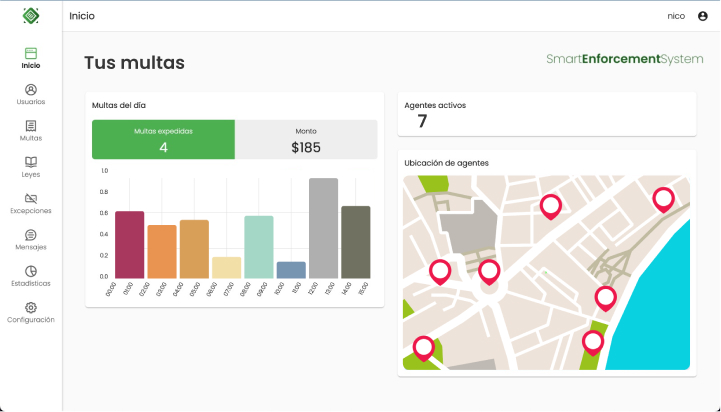Image resolution: width=721 pixels, height=412 pixels.
Task: Click the Usuarios sidebar label
Action: (31, 102)
